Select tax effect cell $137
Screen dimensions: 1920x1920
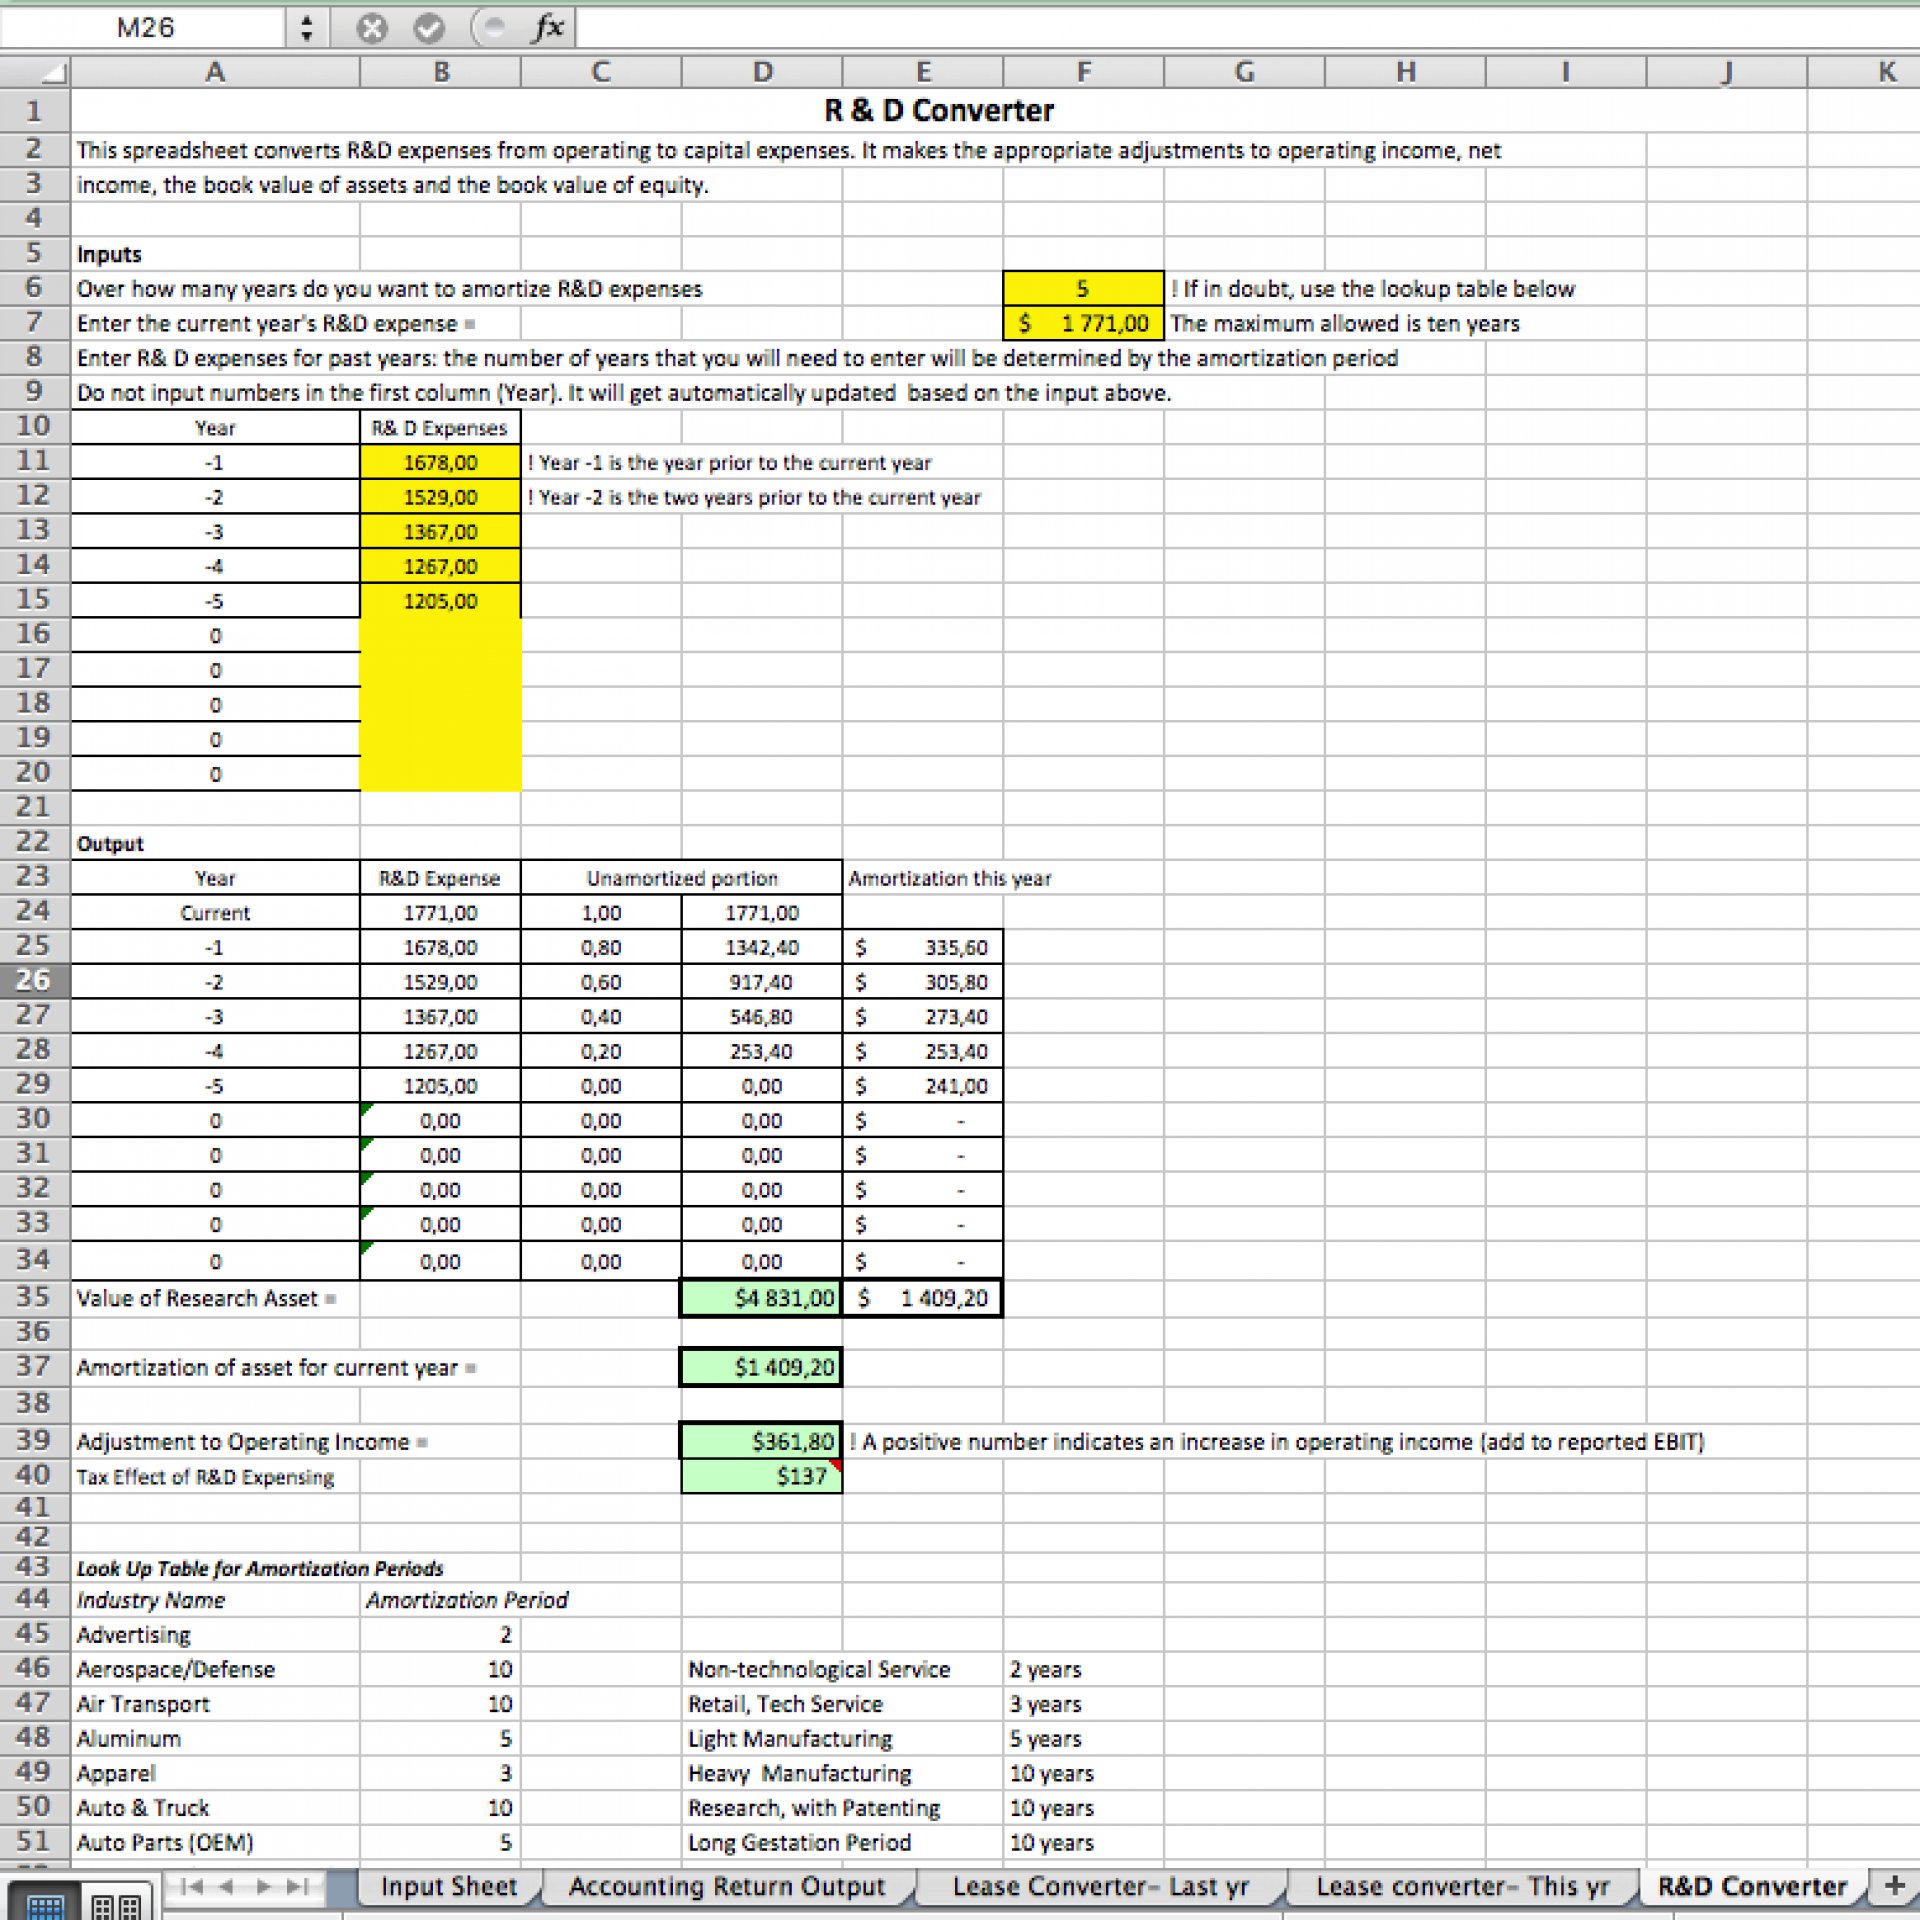[x=761, y=1476]
